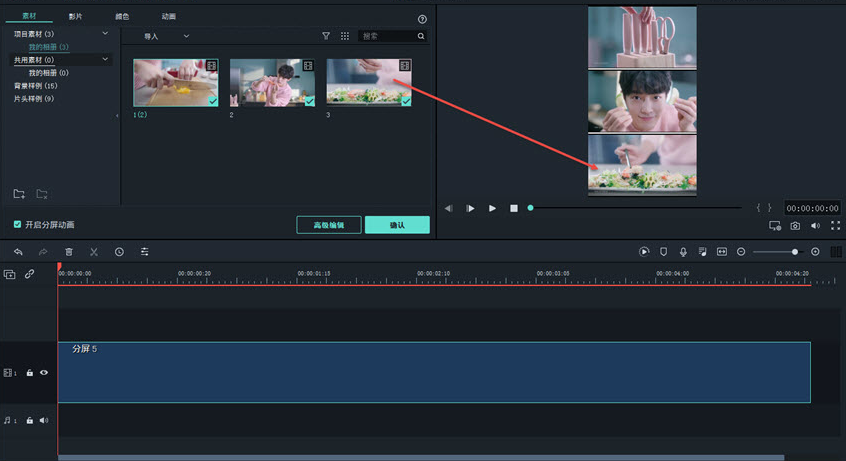Hide video track using eye icon
The image size is (846, 461).
[44, 373]
